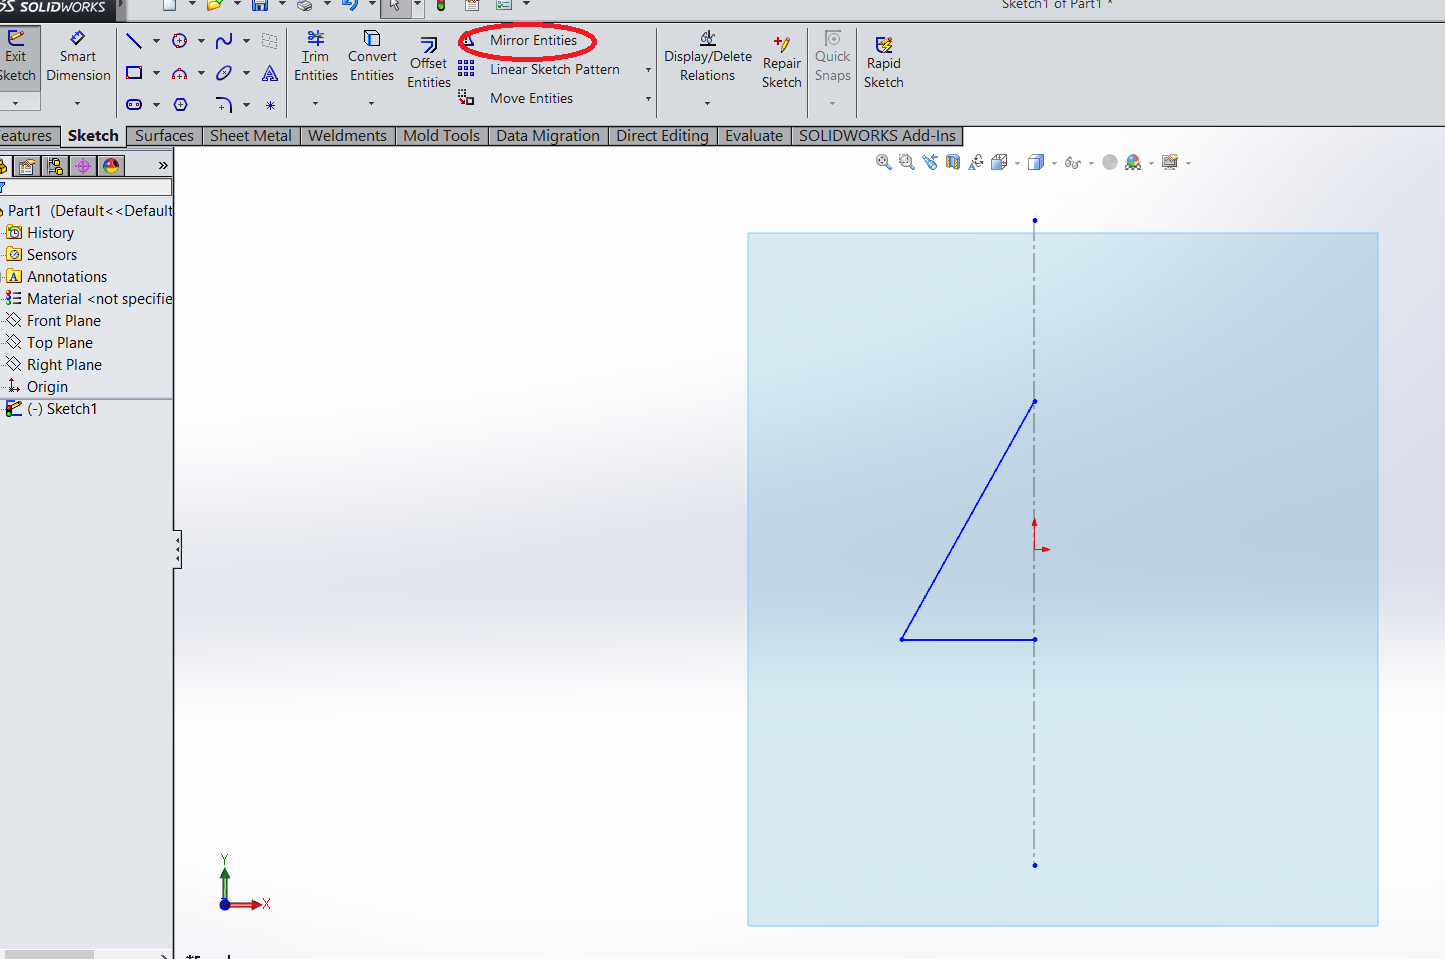This screenshot has width=1445, height=959.
Task: Open the Sheet Metal ribbon tab
Action: [x=250, y=135]
